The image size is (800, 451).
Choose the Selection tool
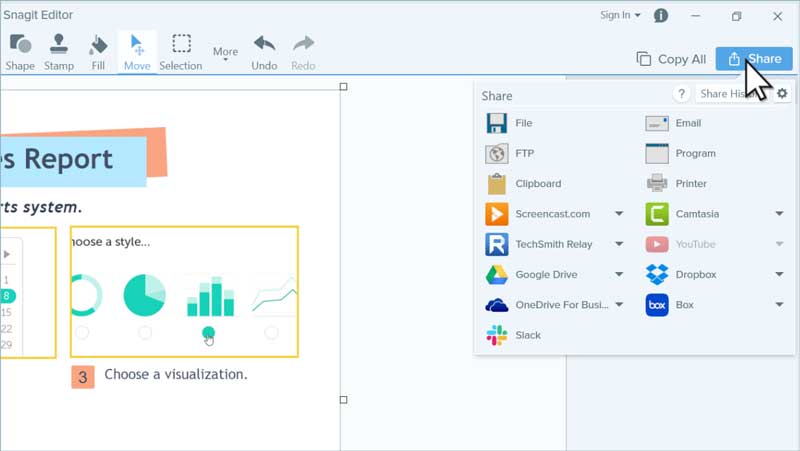point(181,53)
